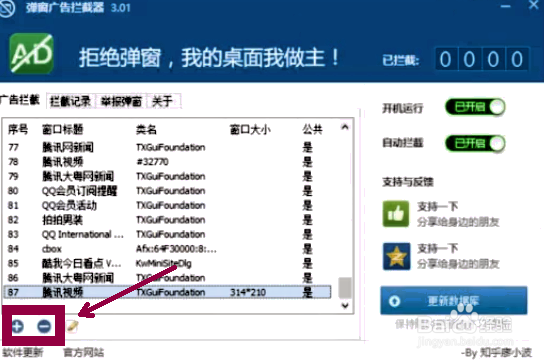The height and width of the screenshot is (361, 544).
Task: Select row 79 腾讯大粤网新闻
Action: pyautogui.click(x=168, y=177)
